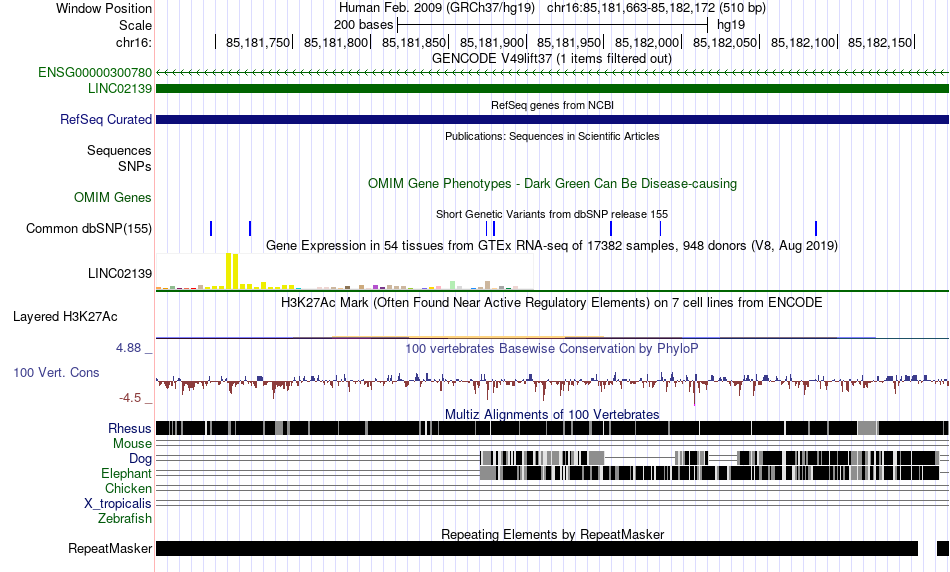
Task: Click the X_tropicalis alignment row label
Action: [118, 504]
